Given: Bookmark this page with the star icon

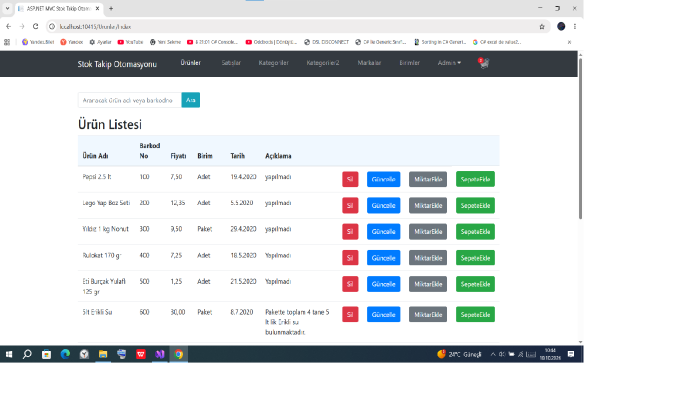Looking at the screenshot, I should (x=542, y=27).
